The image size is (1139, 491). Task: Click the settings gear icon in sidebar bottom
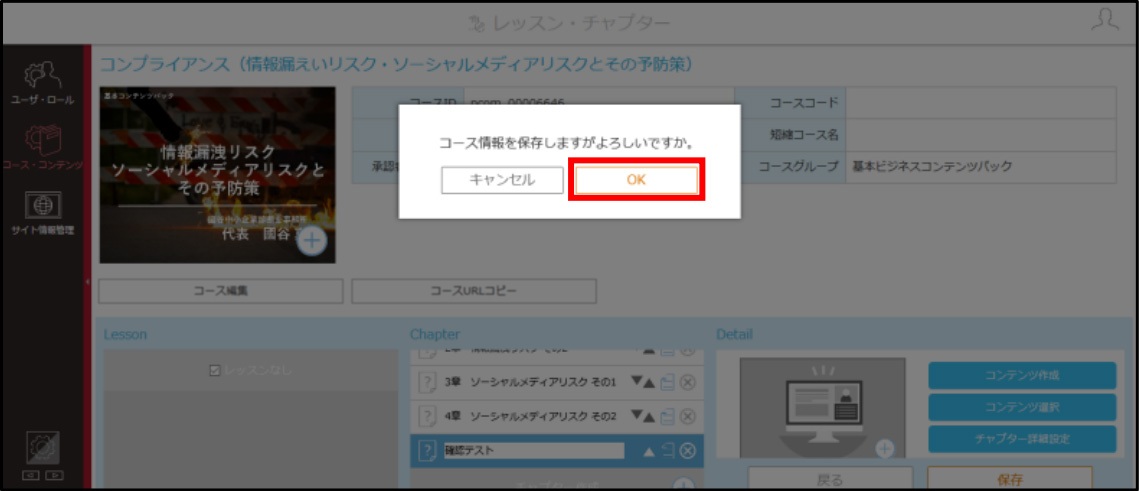[41, 448]
